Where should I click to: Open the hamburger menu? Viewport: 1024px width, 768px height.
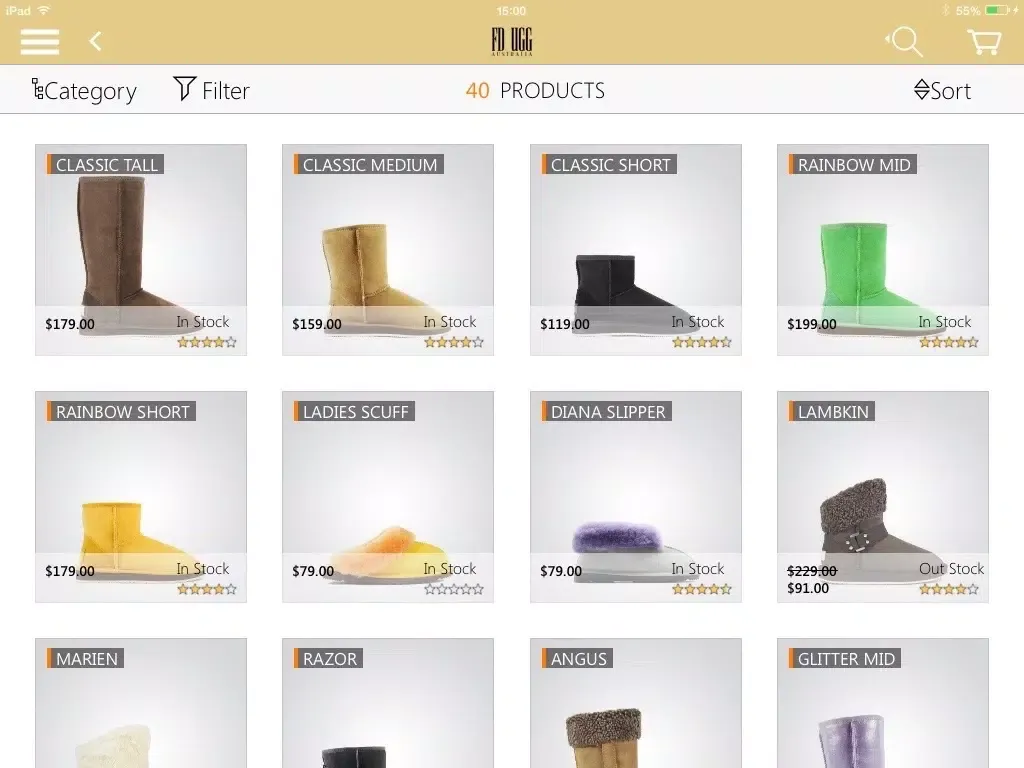coord(40,42)
